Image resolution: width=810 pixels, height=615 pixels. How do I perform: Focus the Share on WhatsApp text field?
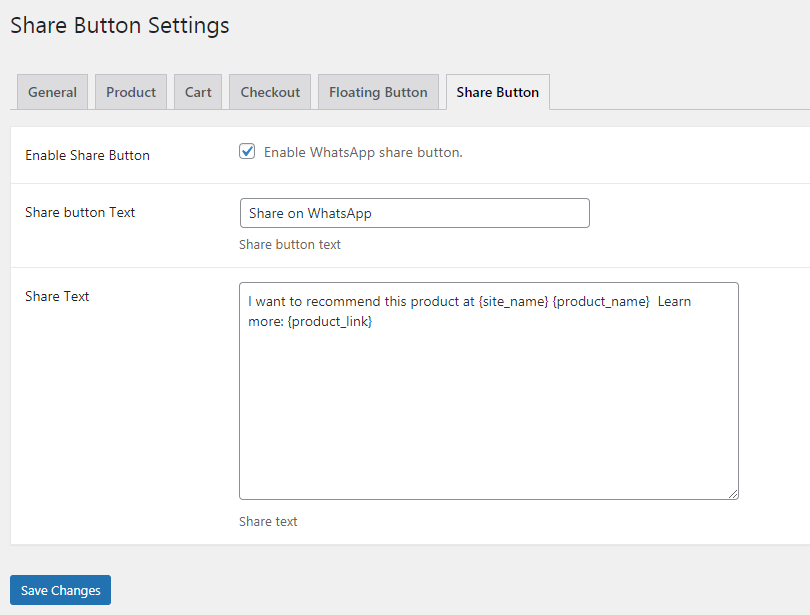pyautogui.click(x=414, y=213)
